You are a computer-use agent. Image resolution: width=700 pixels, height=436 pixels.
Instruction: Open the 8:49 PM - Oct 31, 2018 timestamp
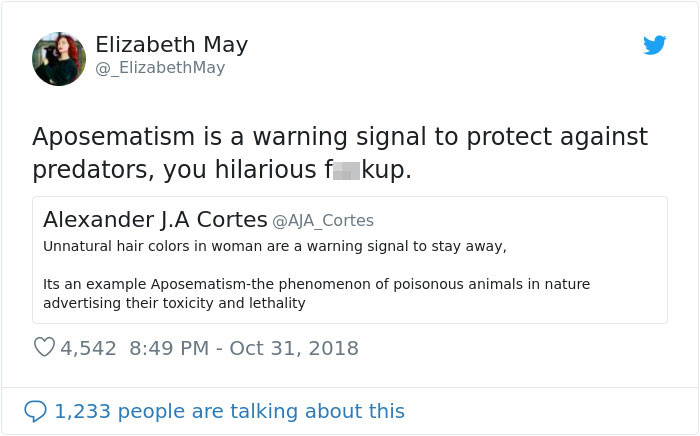[243, 348]
